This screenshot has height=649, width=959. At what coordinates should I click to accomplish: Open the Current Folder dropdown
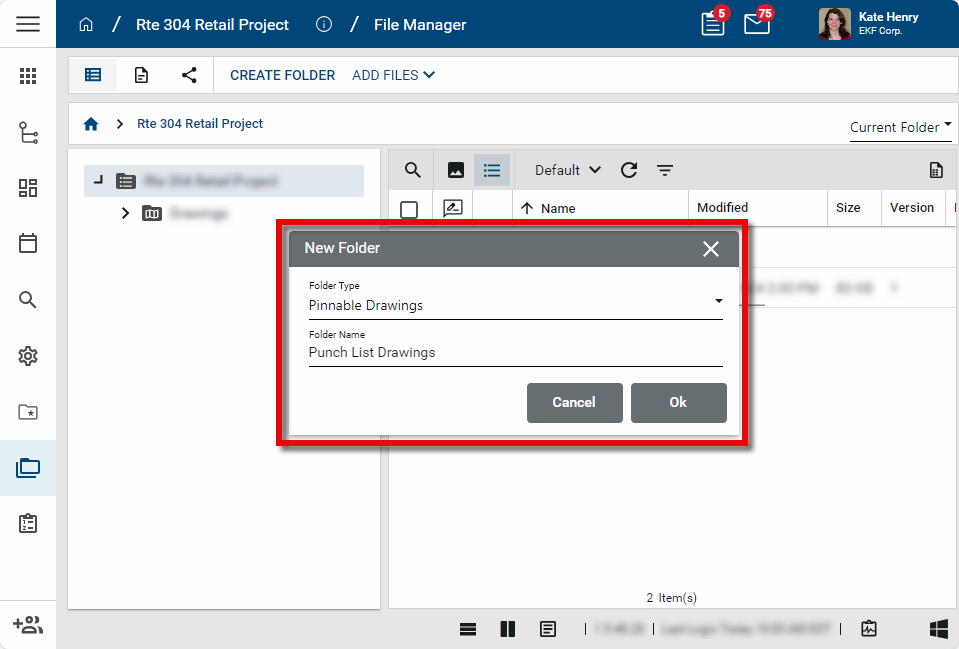[x=900, y=127]
